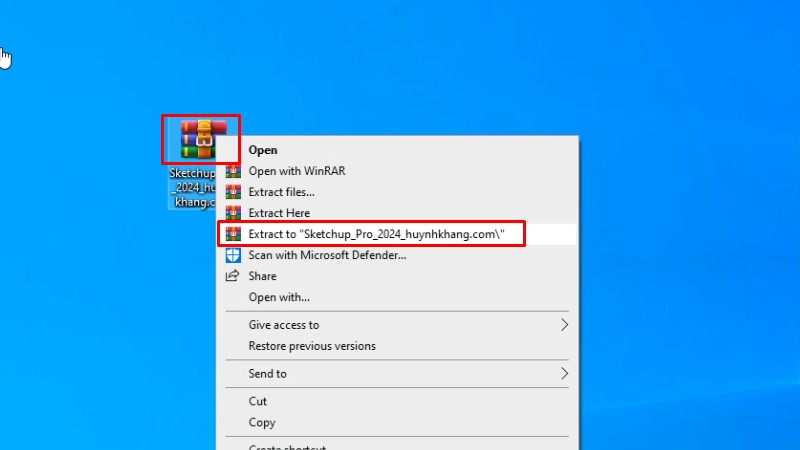This screenshot has width=800, height=450.
Task: Click the WinRAR icon beside "Open with WinRAR"
Action: click(233, 171)
